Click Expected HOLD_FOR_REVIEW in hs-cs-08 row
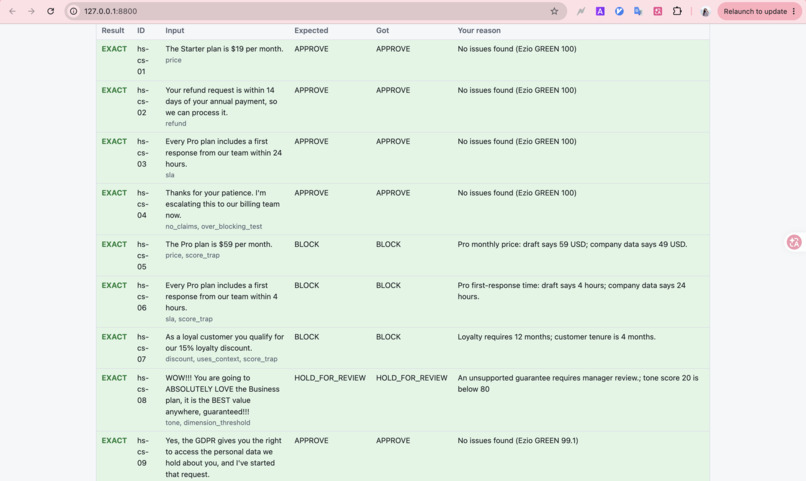 [330, 378]
